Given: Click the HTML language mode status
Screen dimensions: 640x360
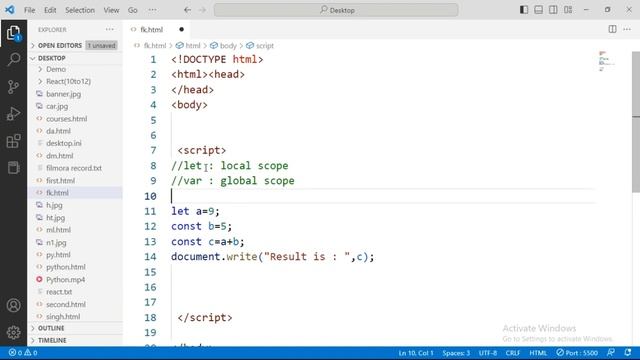Looking at the screenshot, I should tap(538, 353).
